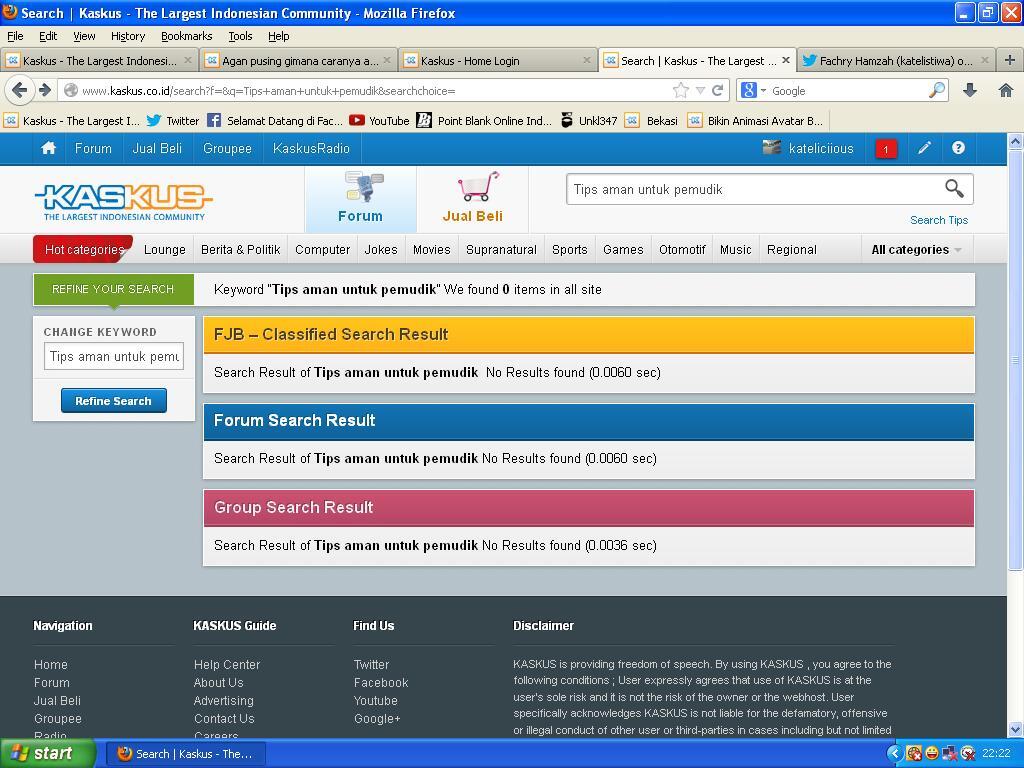The image size is (1024, 768).
Task: Click the Firefox address bar
Action: (x=376, y=91)
